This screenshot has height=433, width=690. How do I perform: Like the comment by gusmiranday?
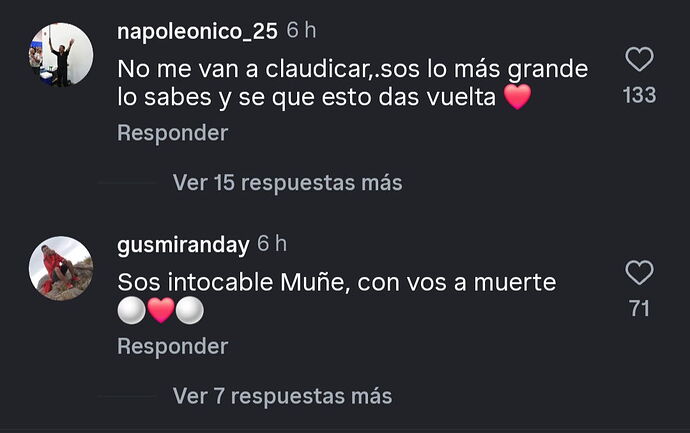click(639, 273)
